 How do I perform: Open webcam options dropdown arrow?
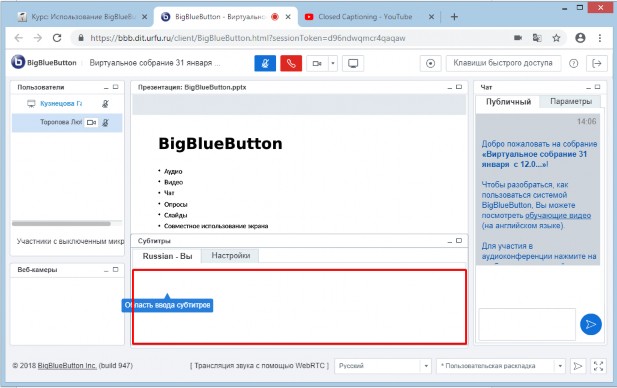[333, 63]
